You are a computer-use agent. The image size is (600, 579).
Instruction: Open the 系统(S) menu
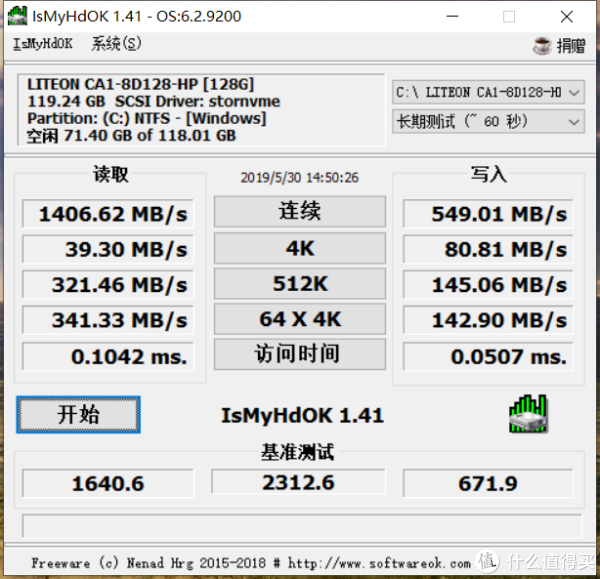point(117,44)
